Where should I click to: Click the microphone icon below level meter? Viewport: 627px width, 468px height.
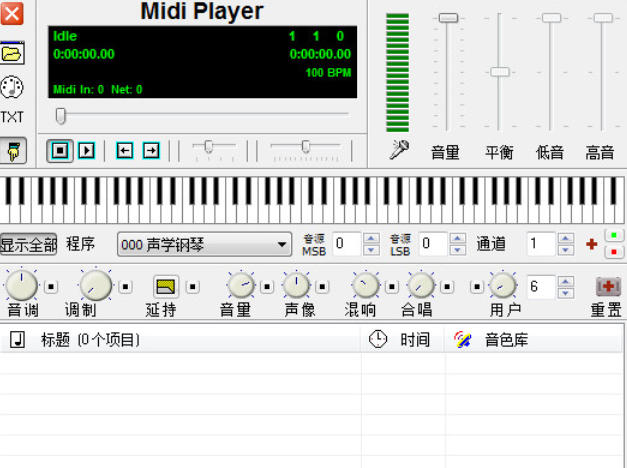coord(399,151)
